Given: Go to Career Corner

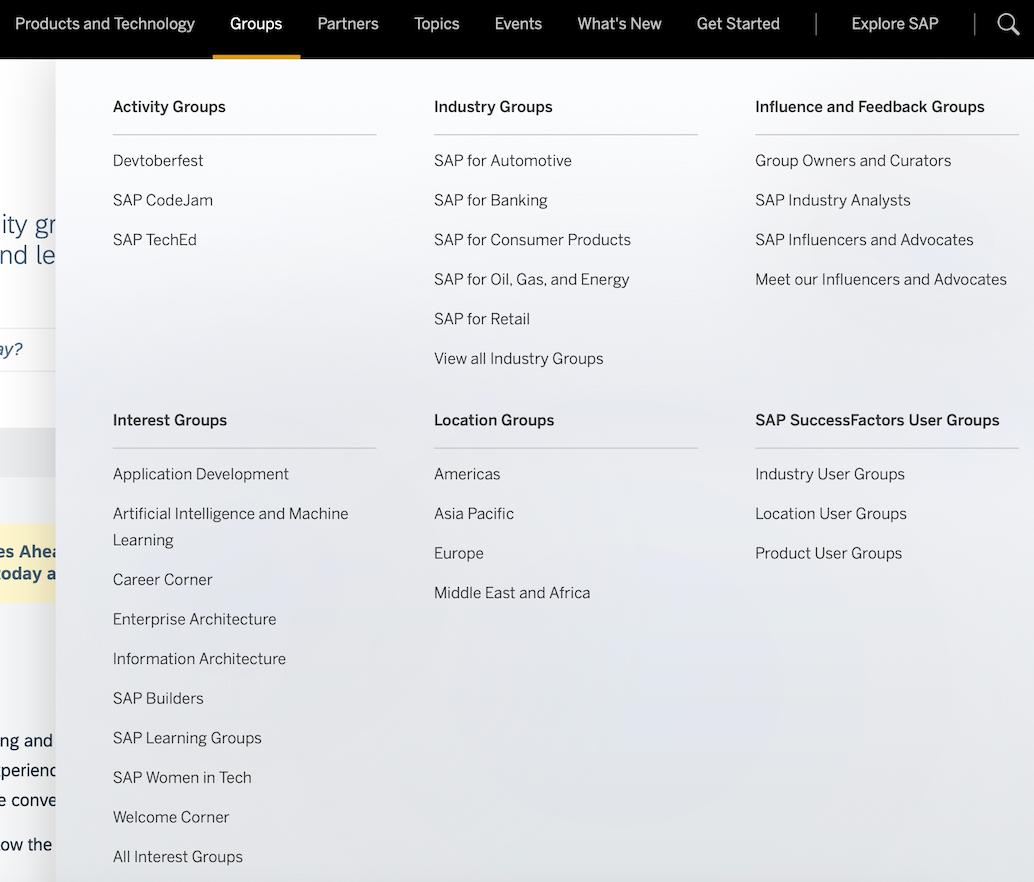Looking at the screenshot, I should (x=163, y=580).
